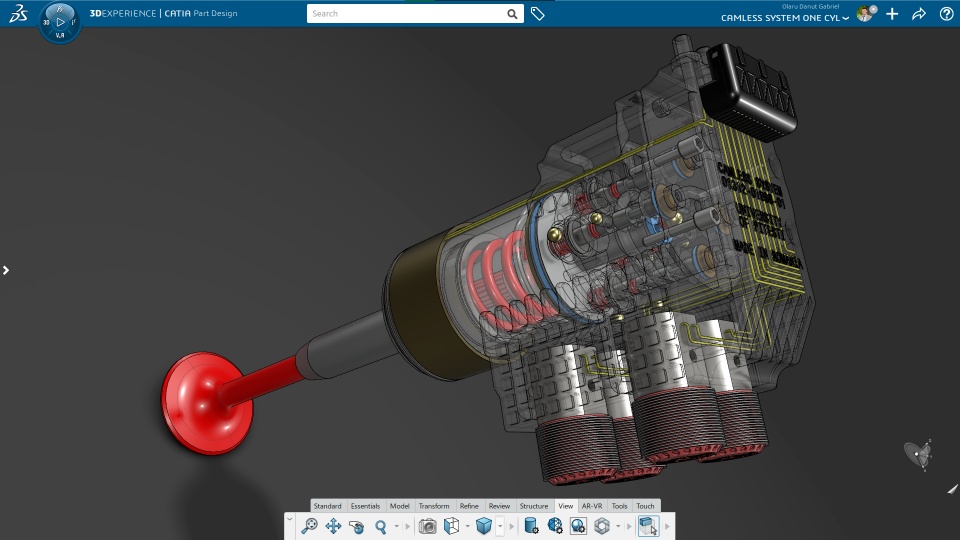
Task: Click the robot view orientation icon at right
Action: (918, 455)
